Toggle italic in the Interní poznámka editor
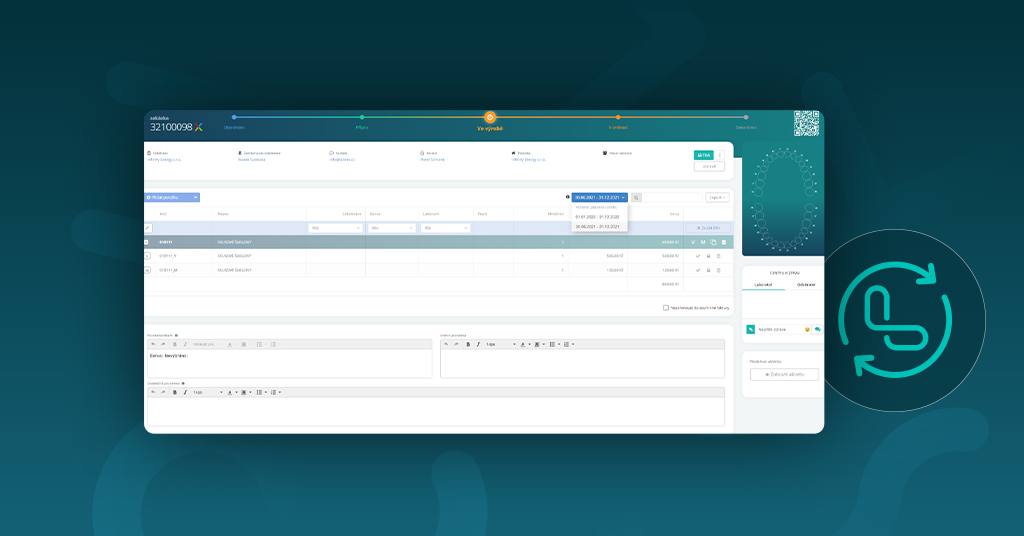This screenshot has height=536, width=1024. [x=478, y=344]
